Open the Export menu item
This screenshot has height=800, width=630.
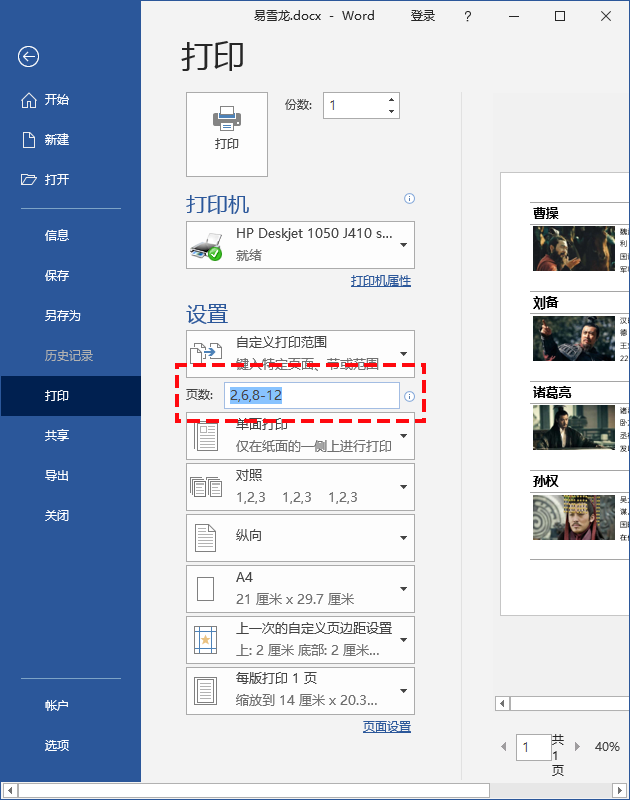click(x=57, y=476)
